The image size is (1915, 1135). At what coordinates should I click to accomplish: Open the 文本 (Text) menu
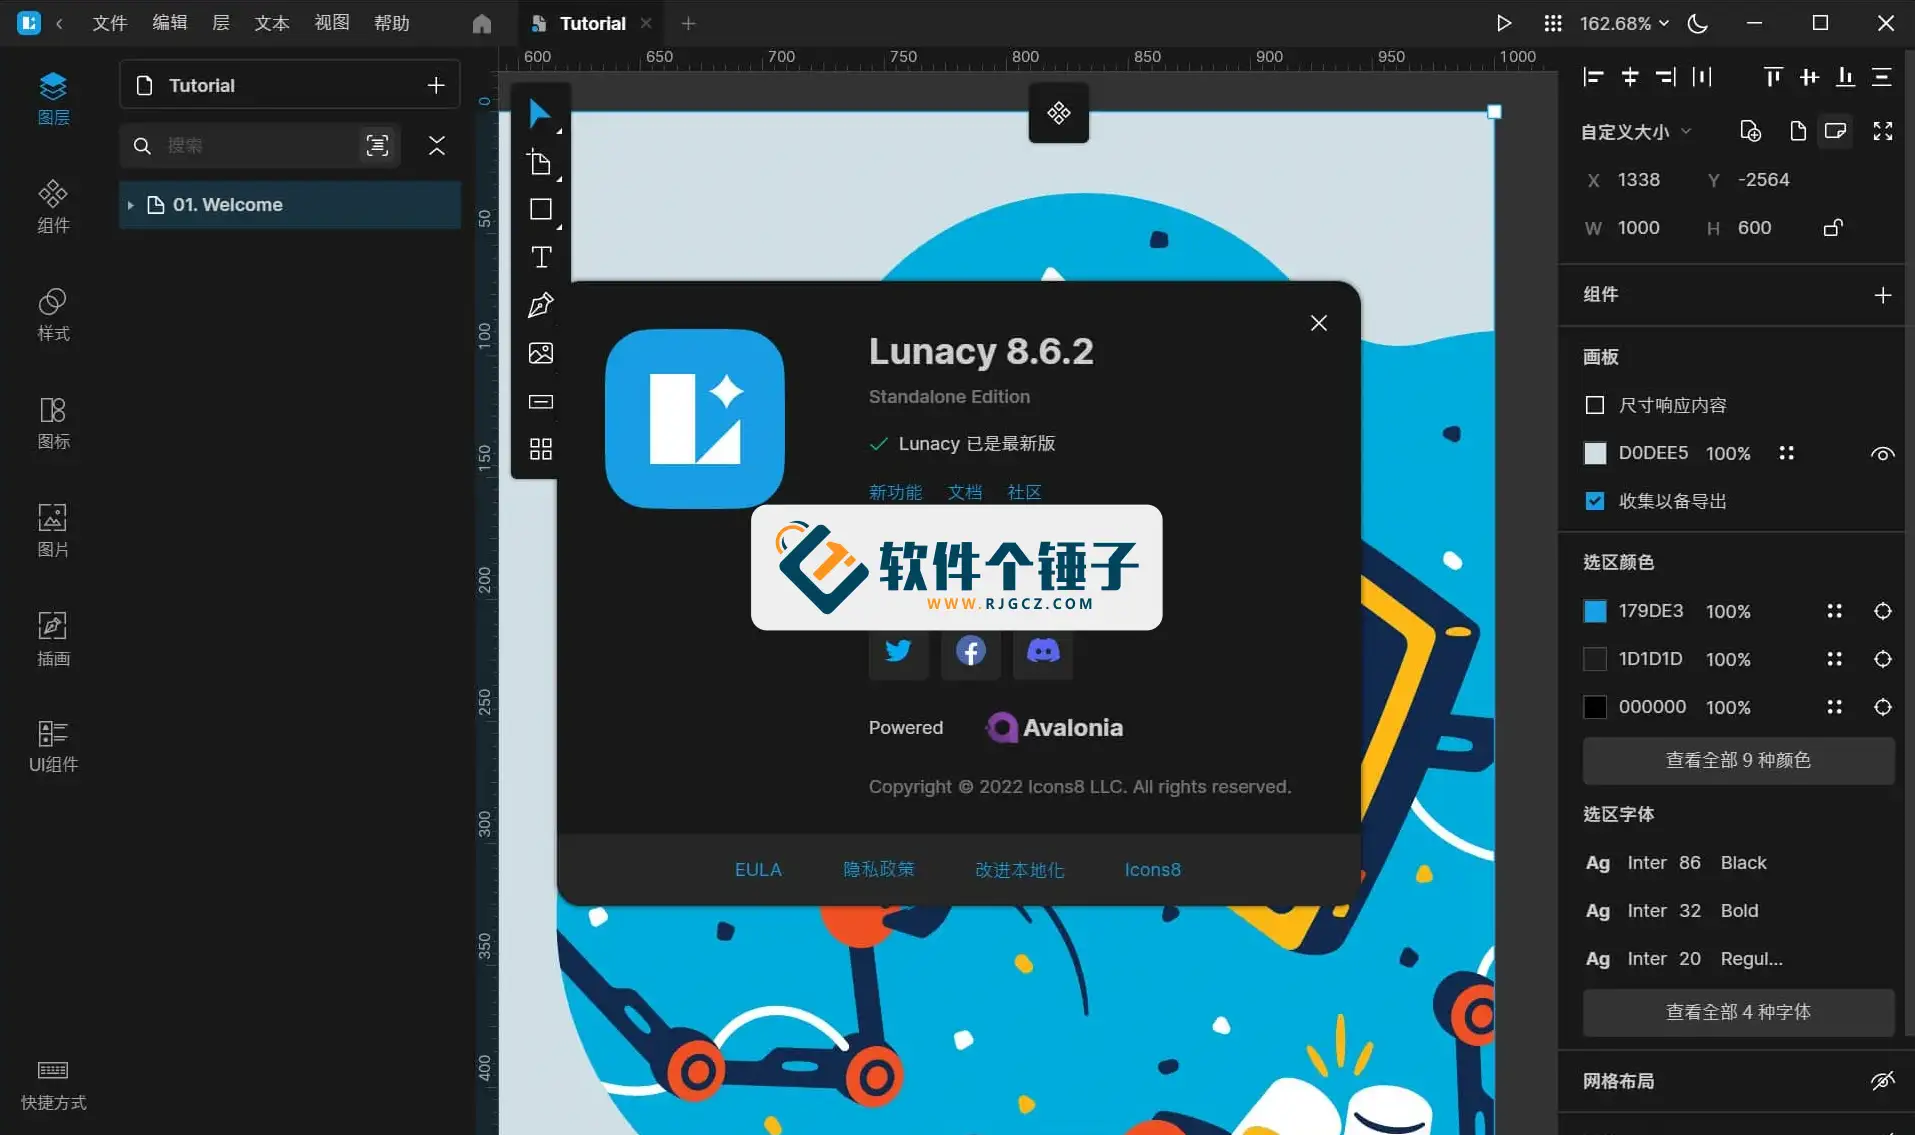tap(271, 23)
